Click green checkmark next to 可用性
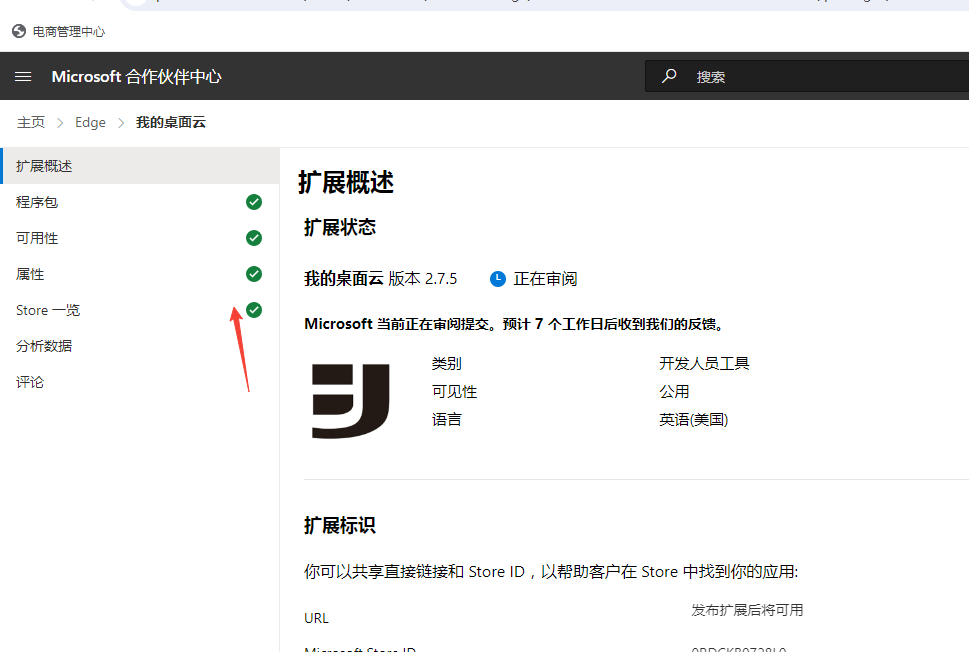The image size is (969, 652). coord(254,238)
